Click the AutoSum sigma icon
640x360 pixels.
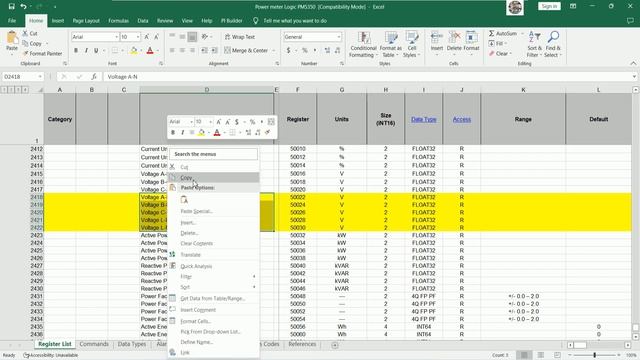click(491, 33)
